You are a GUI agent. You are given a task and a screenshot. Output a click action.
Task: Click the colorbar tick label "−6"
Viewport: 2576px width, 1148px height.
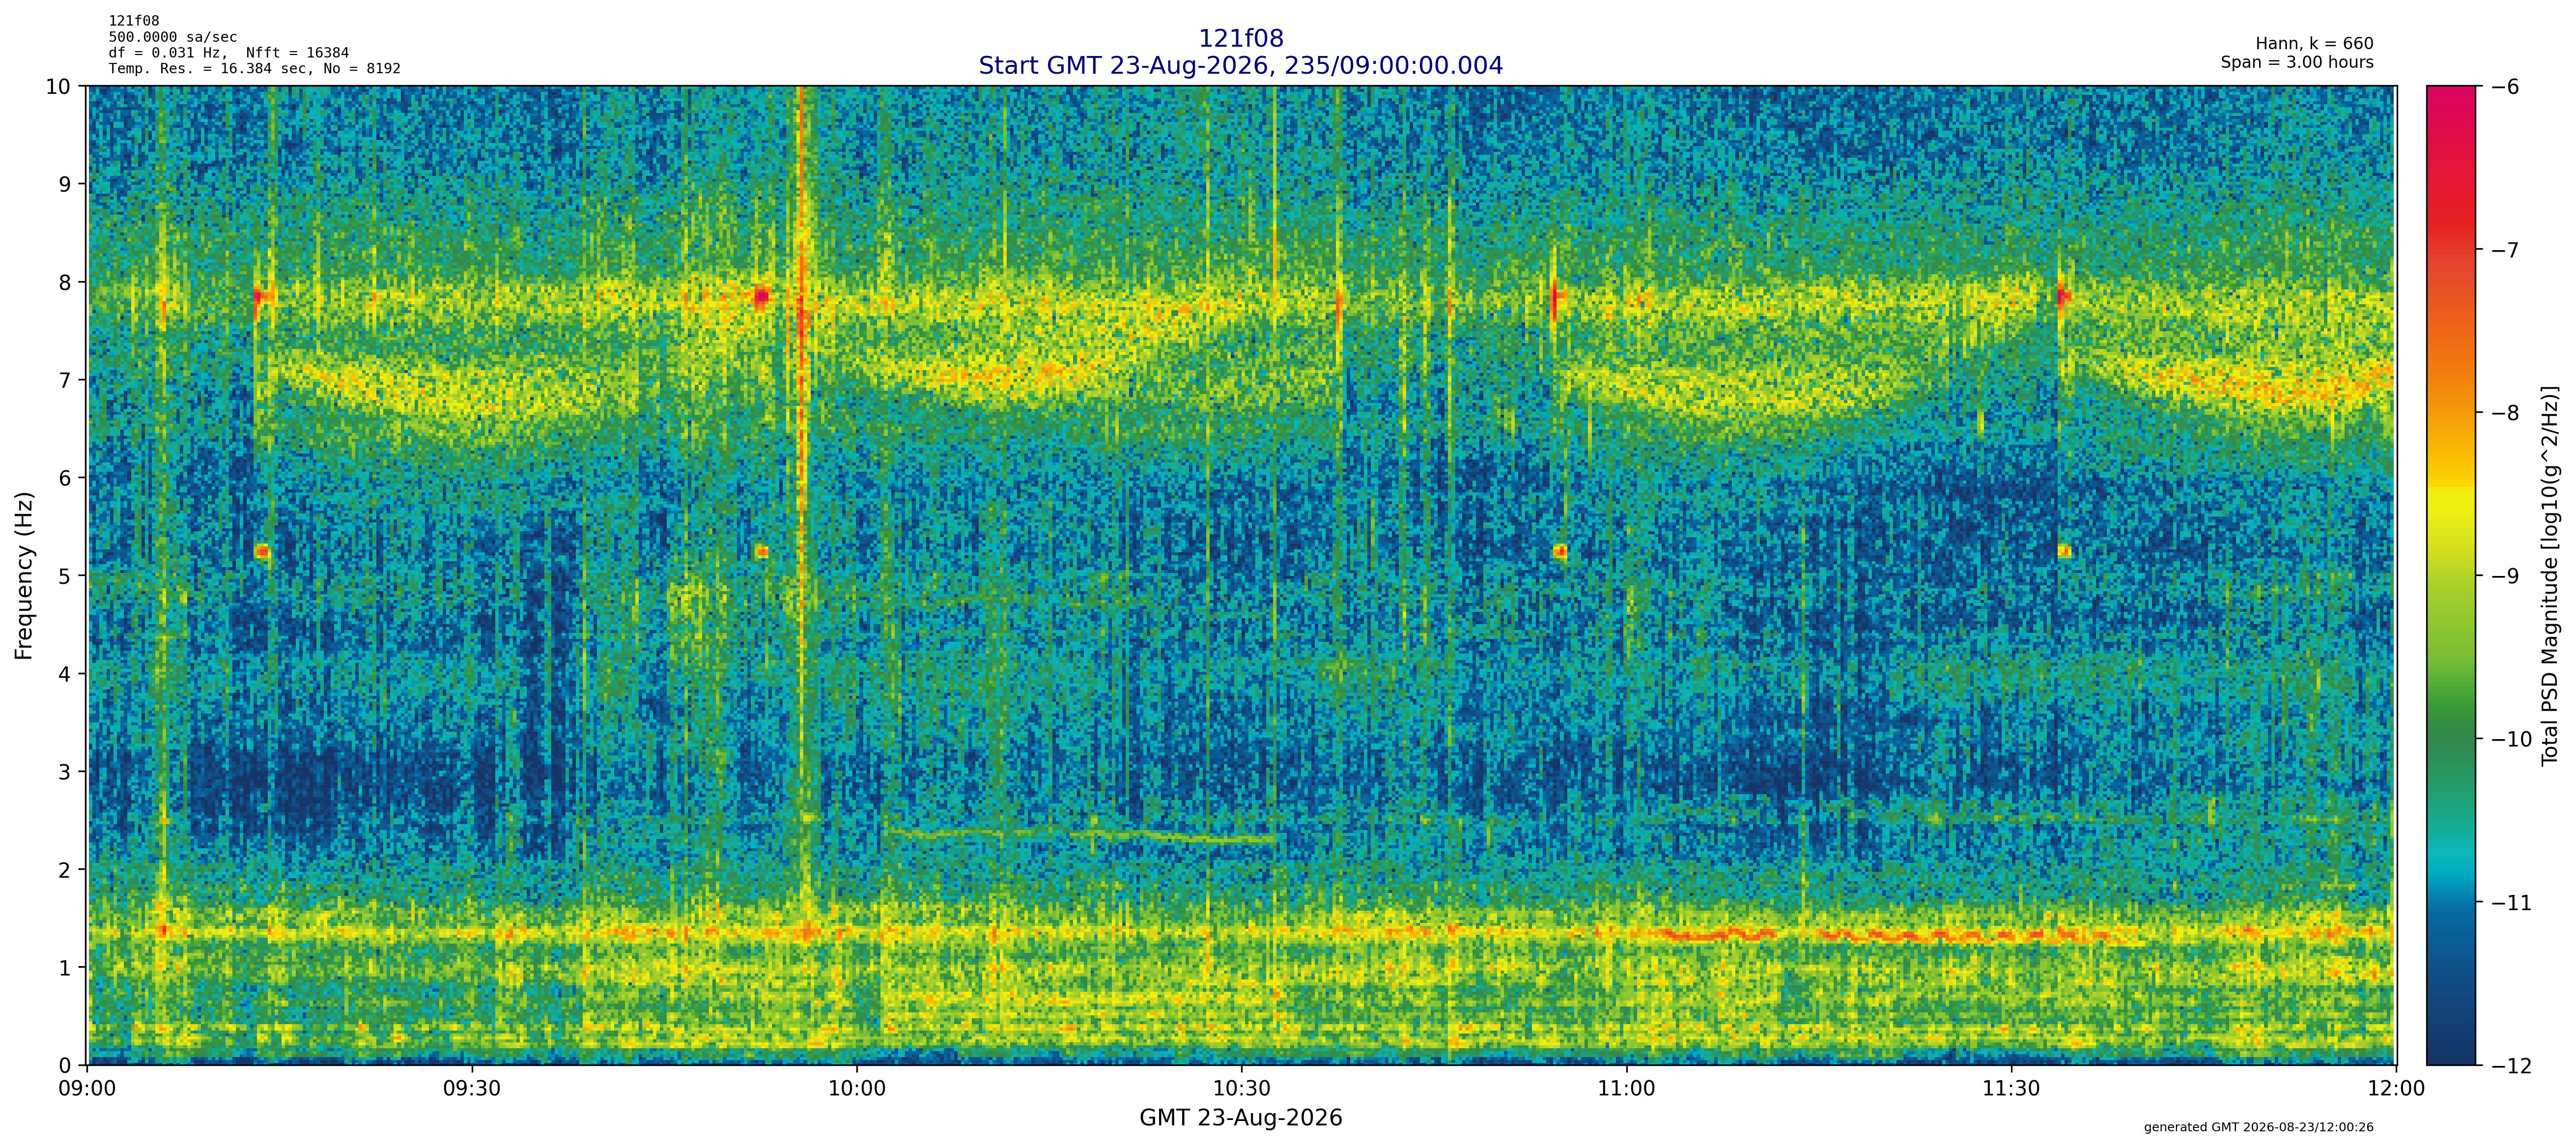click(x=2504, y=86)
